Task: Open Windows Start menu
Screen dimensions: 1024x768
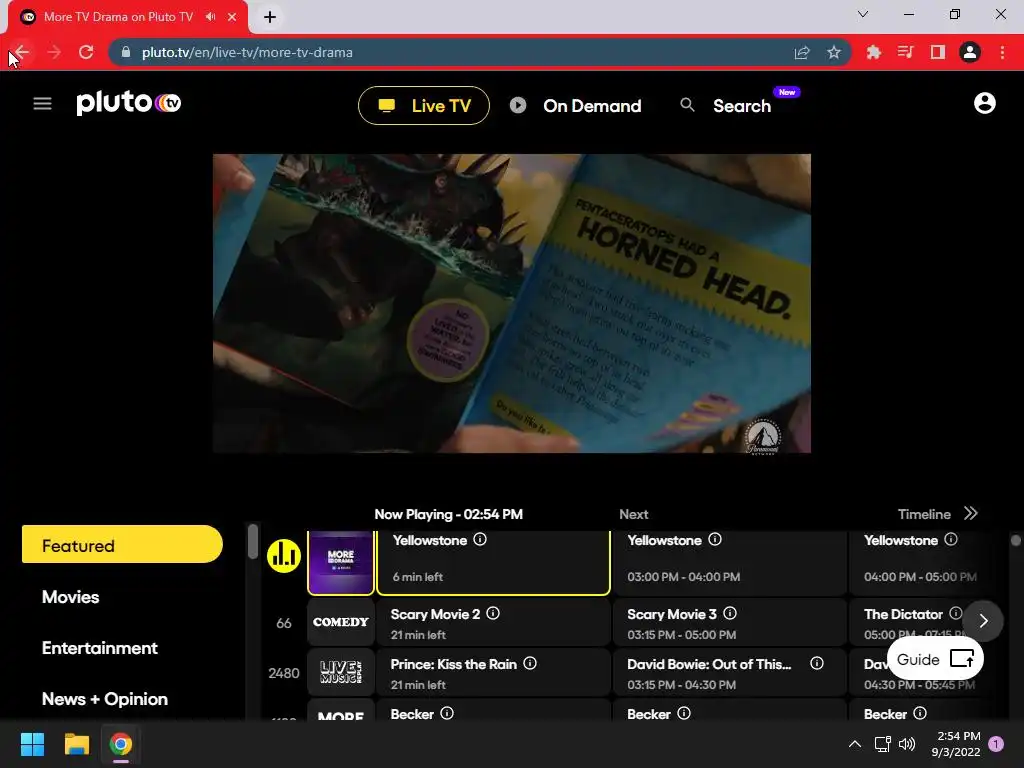Action: [x=32, y=744]
